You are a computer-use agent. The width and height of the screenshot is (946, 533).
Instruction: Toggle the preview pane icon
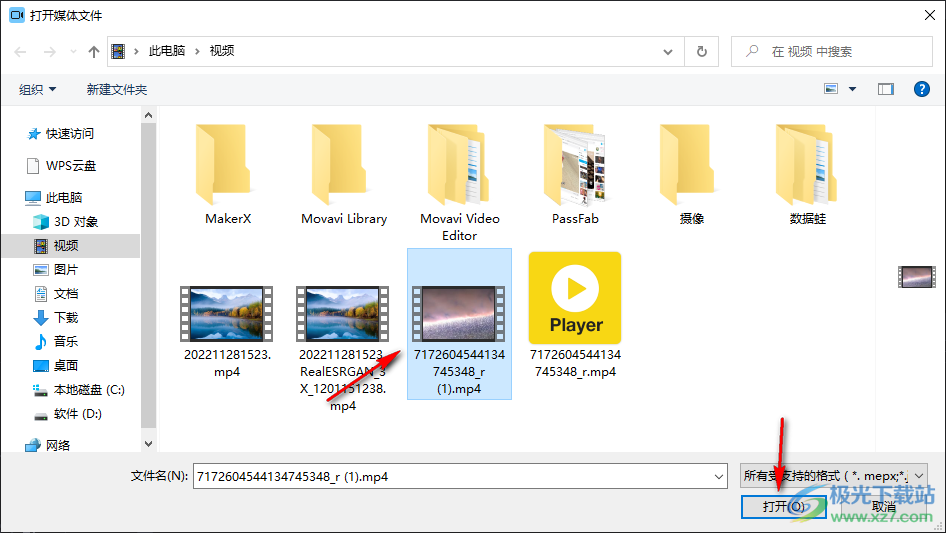point(885,89)
